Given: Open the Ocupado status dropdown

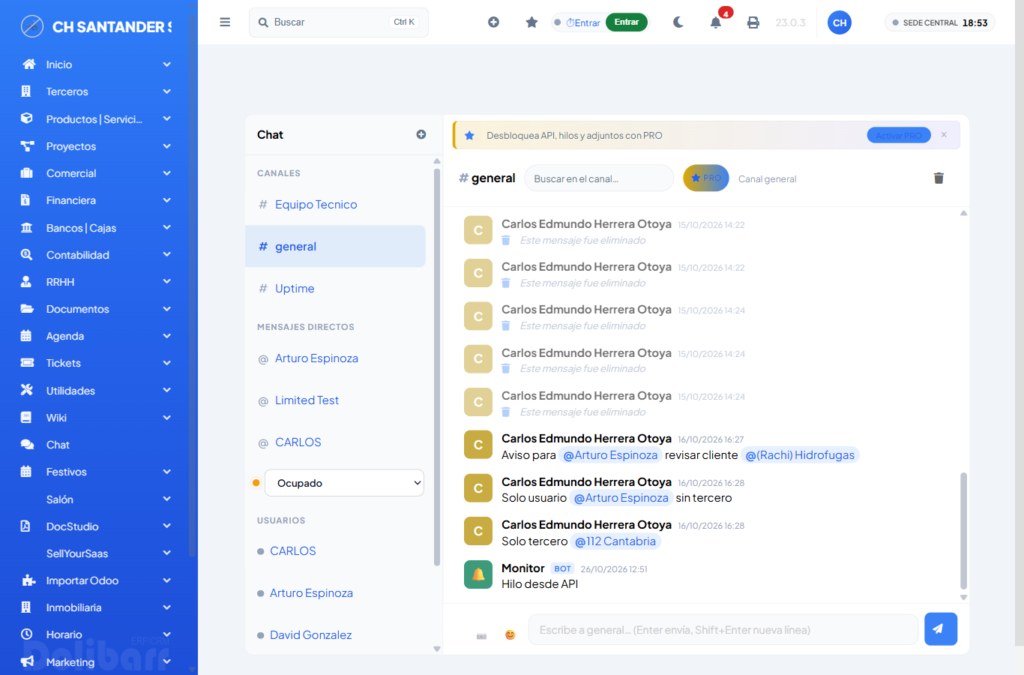Looking at the screenshot, I should [344, 483].
